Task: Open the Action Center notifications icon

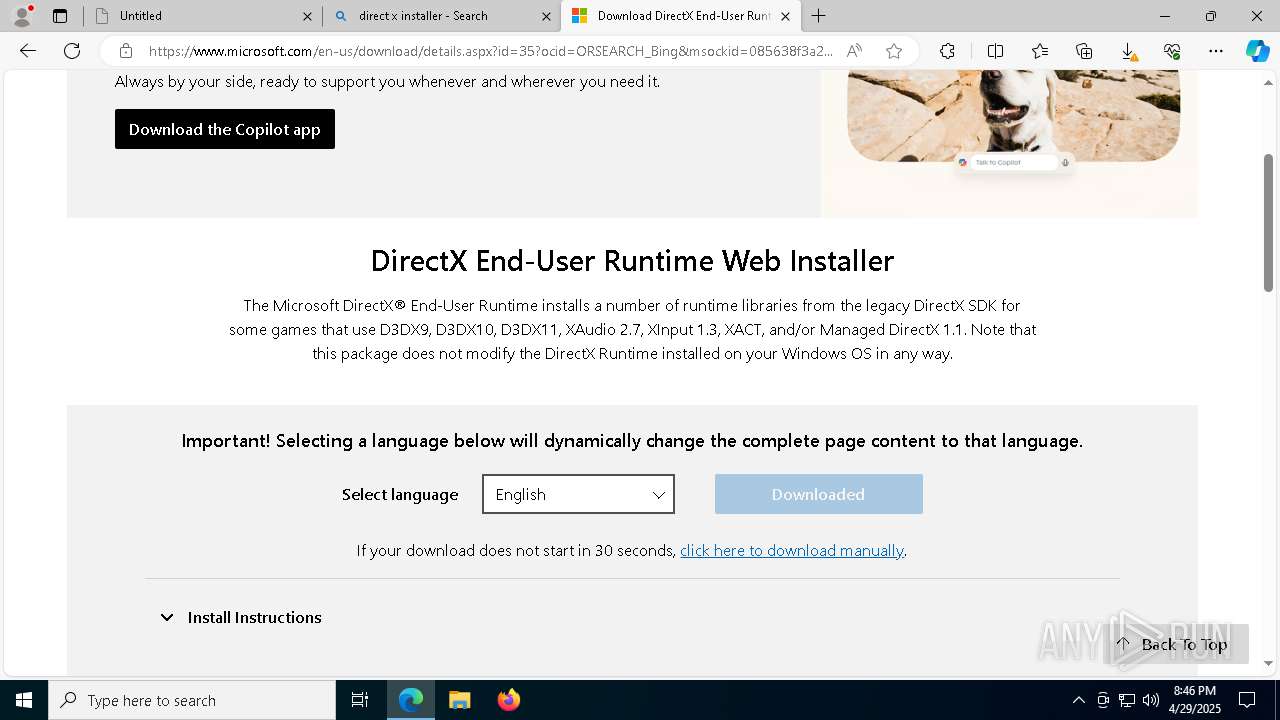Action: tap(1247, 700)
